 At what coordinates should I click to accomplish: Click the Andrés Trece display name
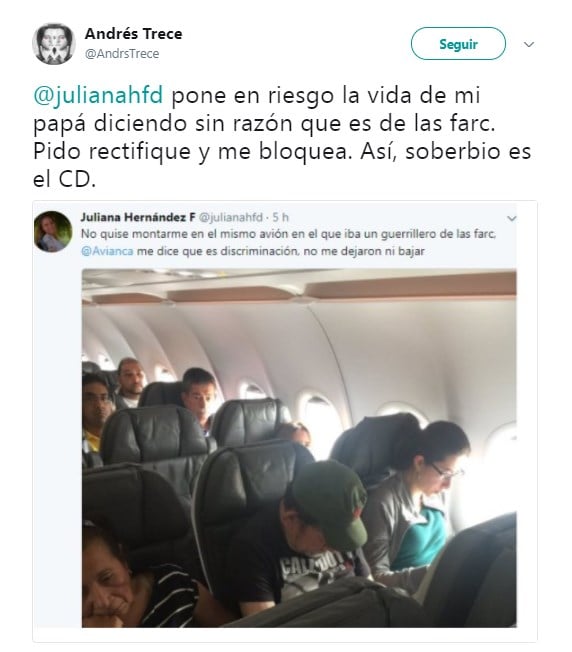(x=133, y=34)
